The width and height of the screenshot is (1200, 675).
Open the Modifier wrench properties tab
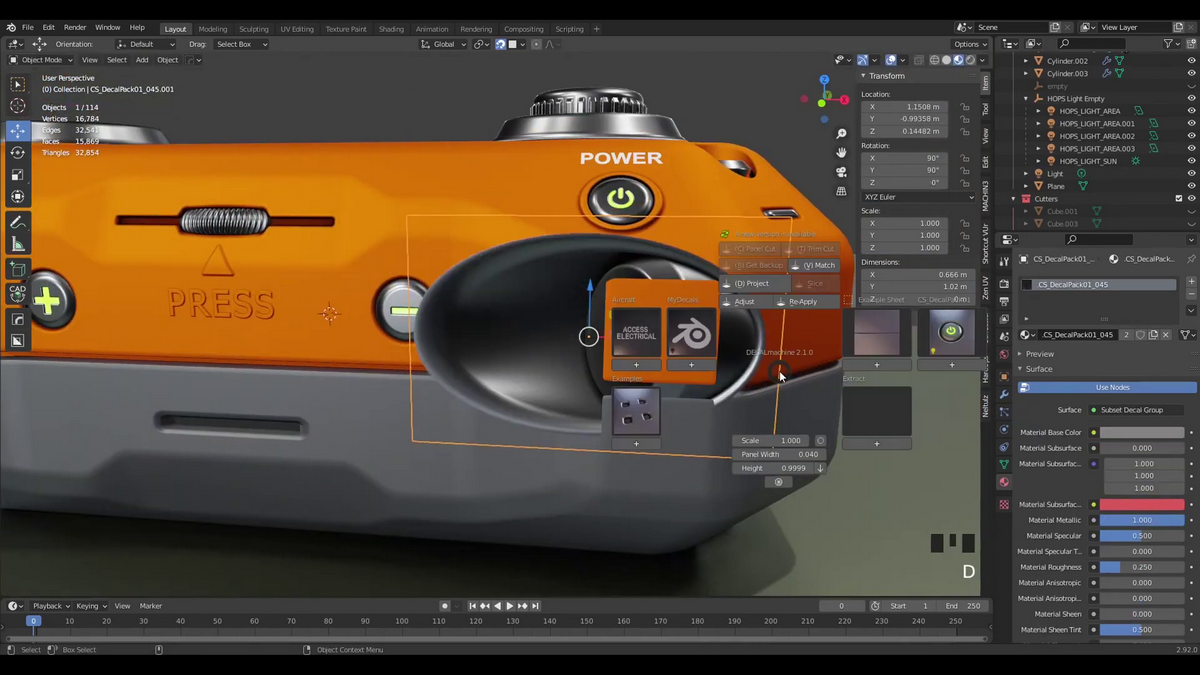coord(1004,394)
